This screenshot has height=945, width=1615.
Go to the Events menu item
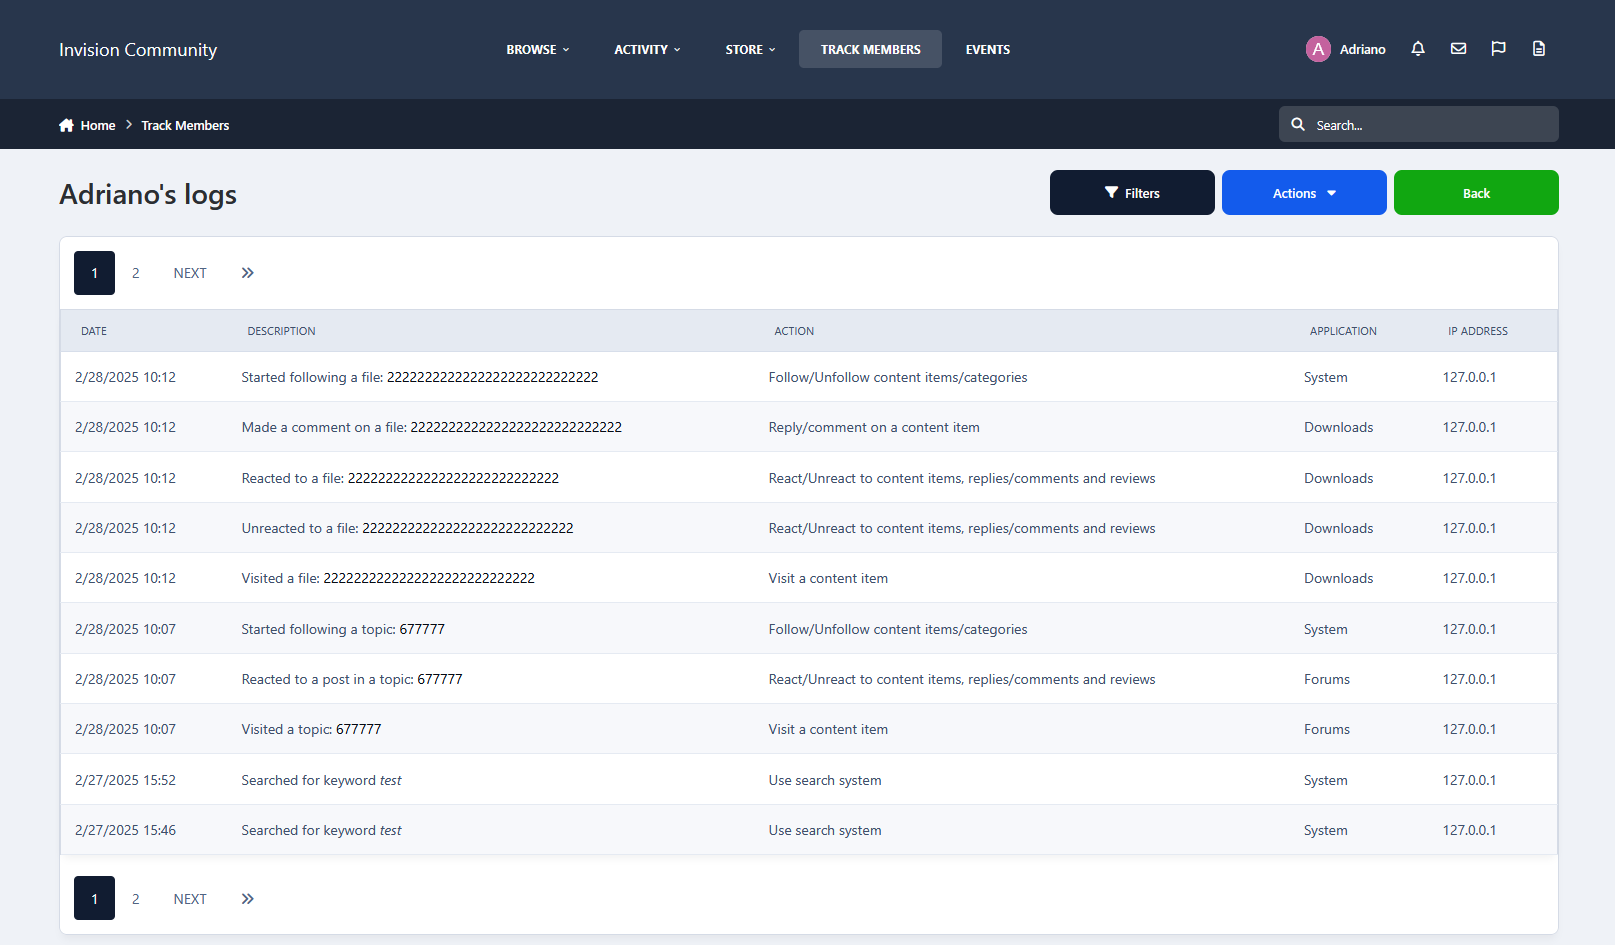pyautogui.click(x=987, y=49)
